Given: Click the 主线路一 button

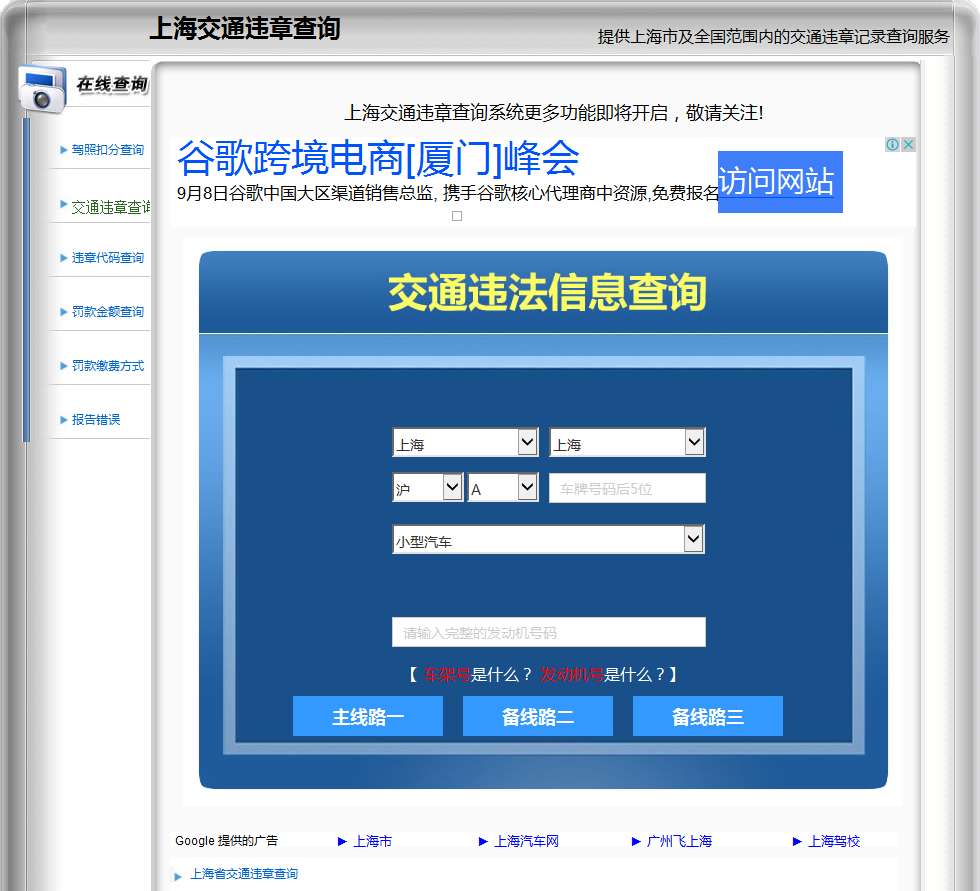Looking at the screenshot, I should pos(368,716).
